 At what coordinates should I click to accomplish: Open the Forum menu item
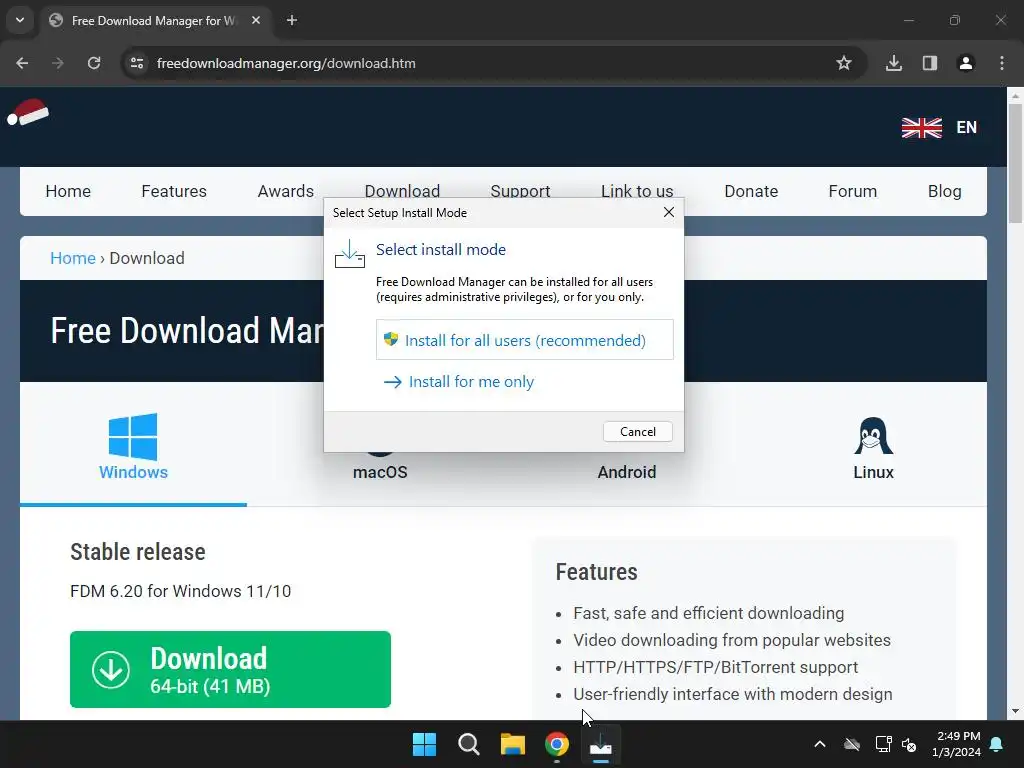coord(852,191)
